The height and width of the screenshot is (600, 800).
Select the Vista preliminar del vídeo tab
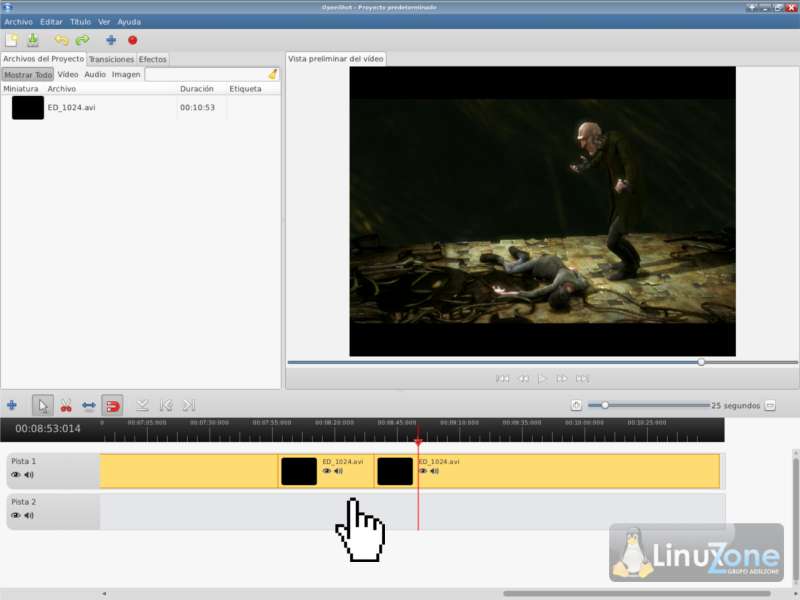(335, 59)
